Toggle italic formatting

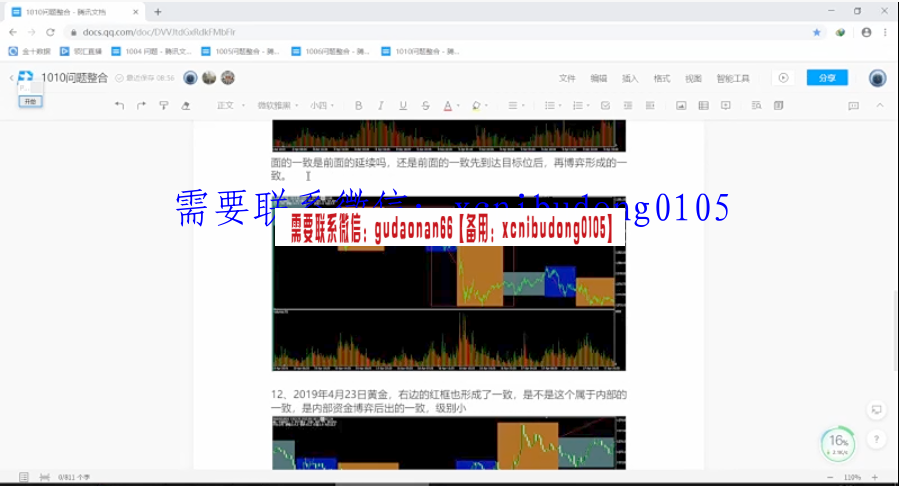click(381, 105)
